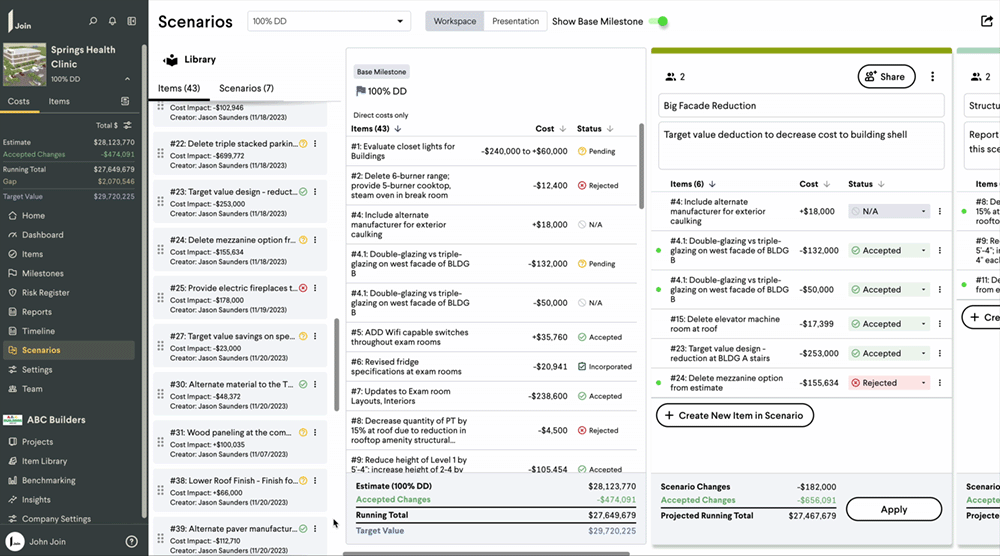
Task: Select the Items tab in sidebar
Action: (59, 101)
